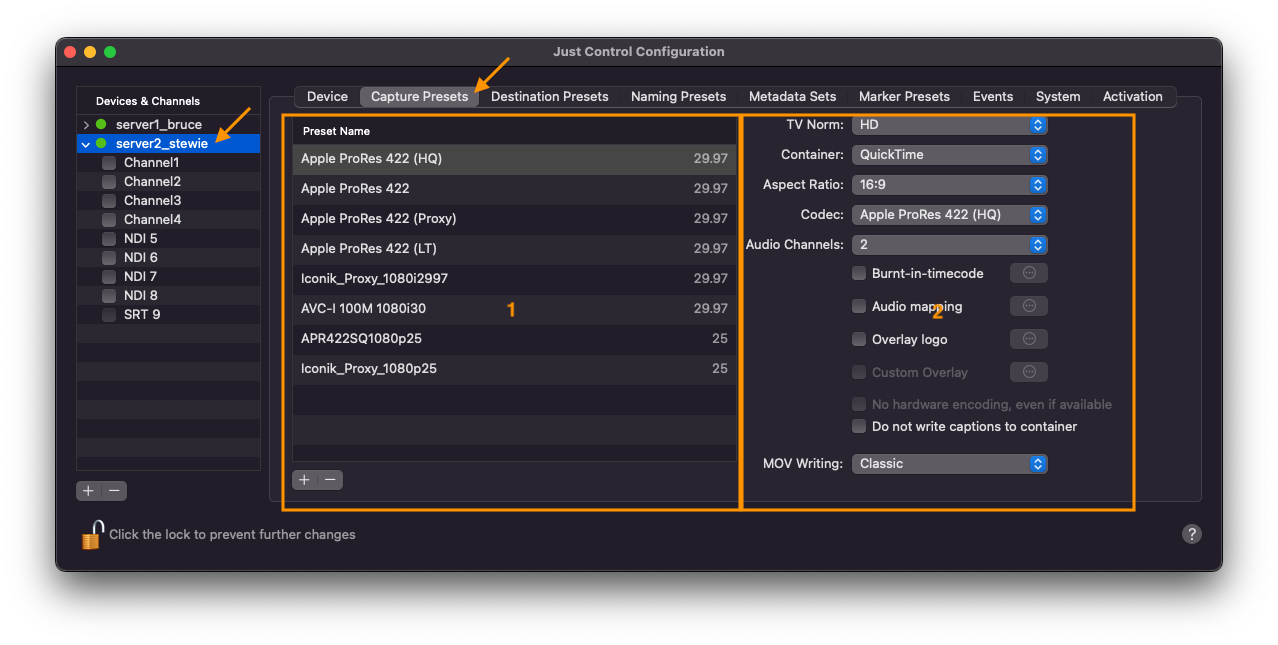Add a device using the sidebar plus button
Viewport: 1278px width, 645px height.
pos(89,491)
